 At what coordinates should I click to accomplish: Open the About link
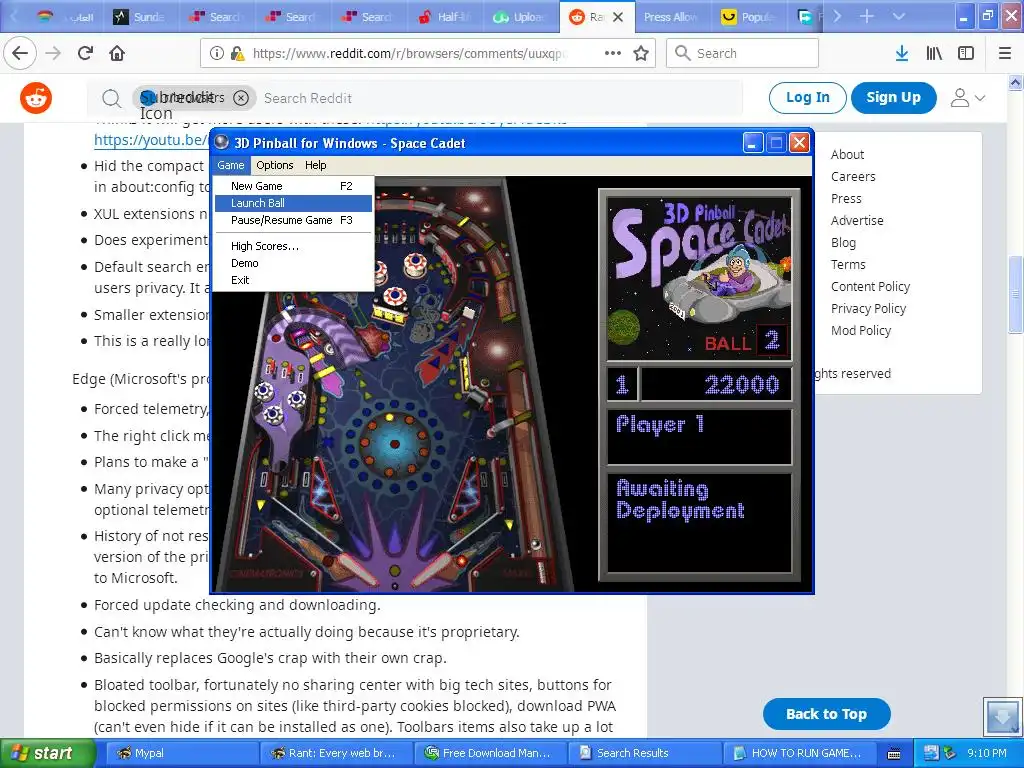pos(847,155)
